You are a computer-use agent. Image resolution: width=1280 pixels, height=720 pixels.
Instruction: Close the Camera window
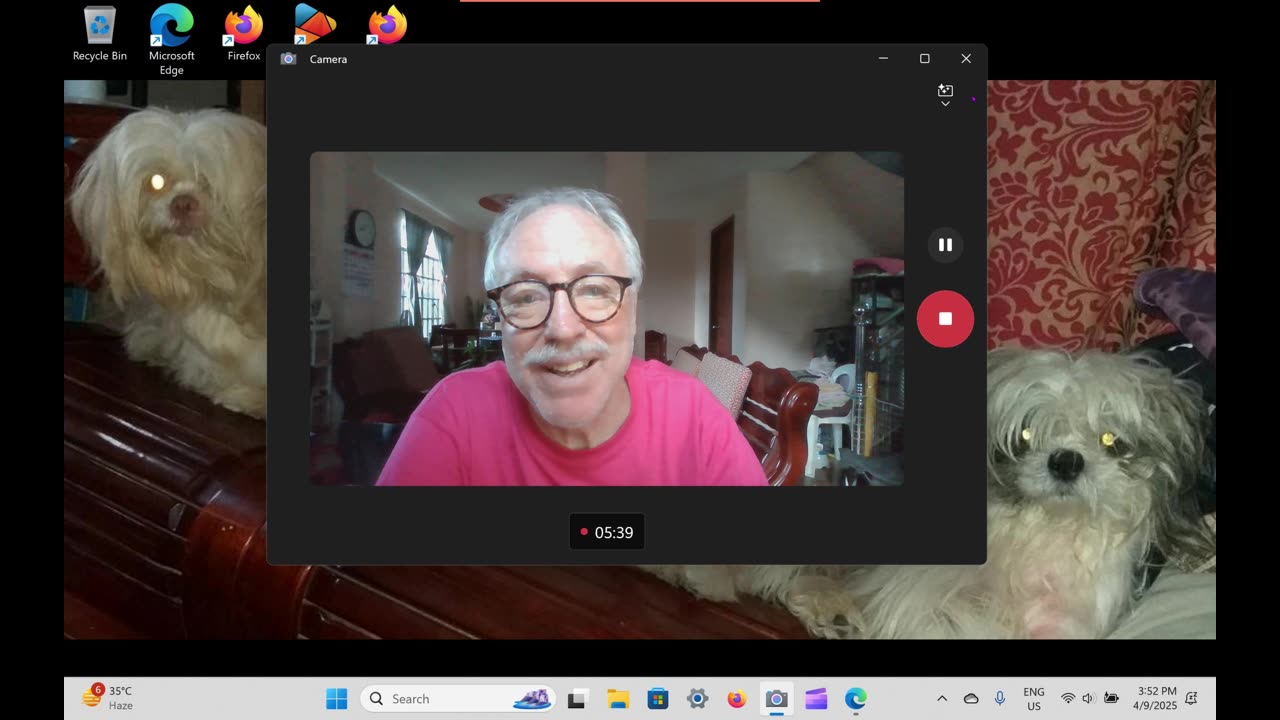click(966, 59)
